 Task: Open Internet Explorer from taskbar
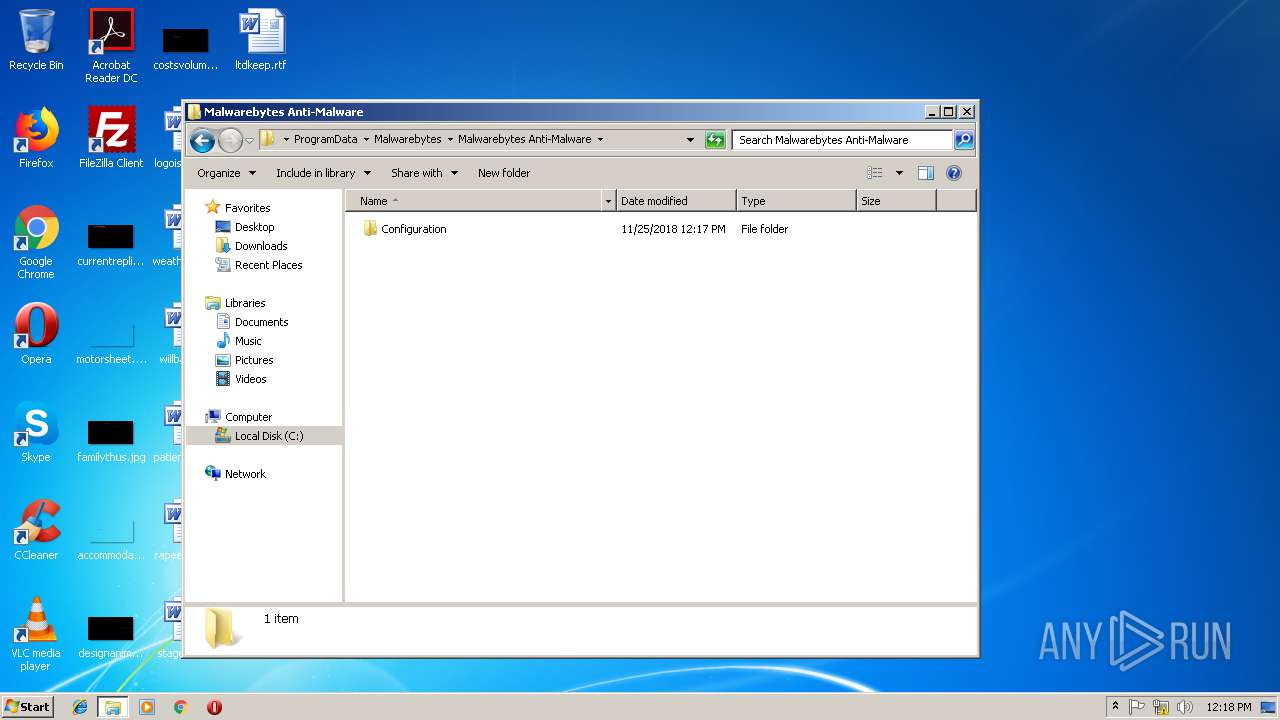80,707
